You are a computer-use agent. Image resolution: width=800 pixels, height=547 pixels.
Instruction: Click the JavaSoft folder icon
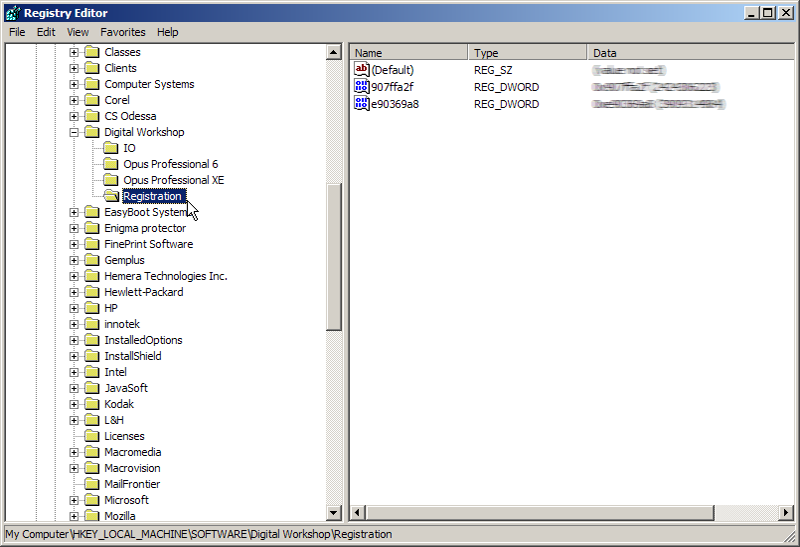tap(92, 388)
